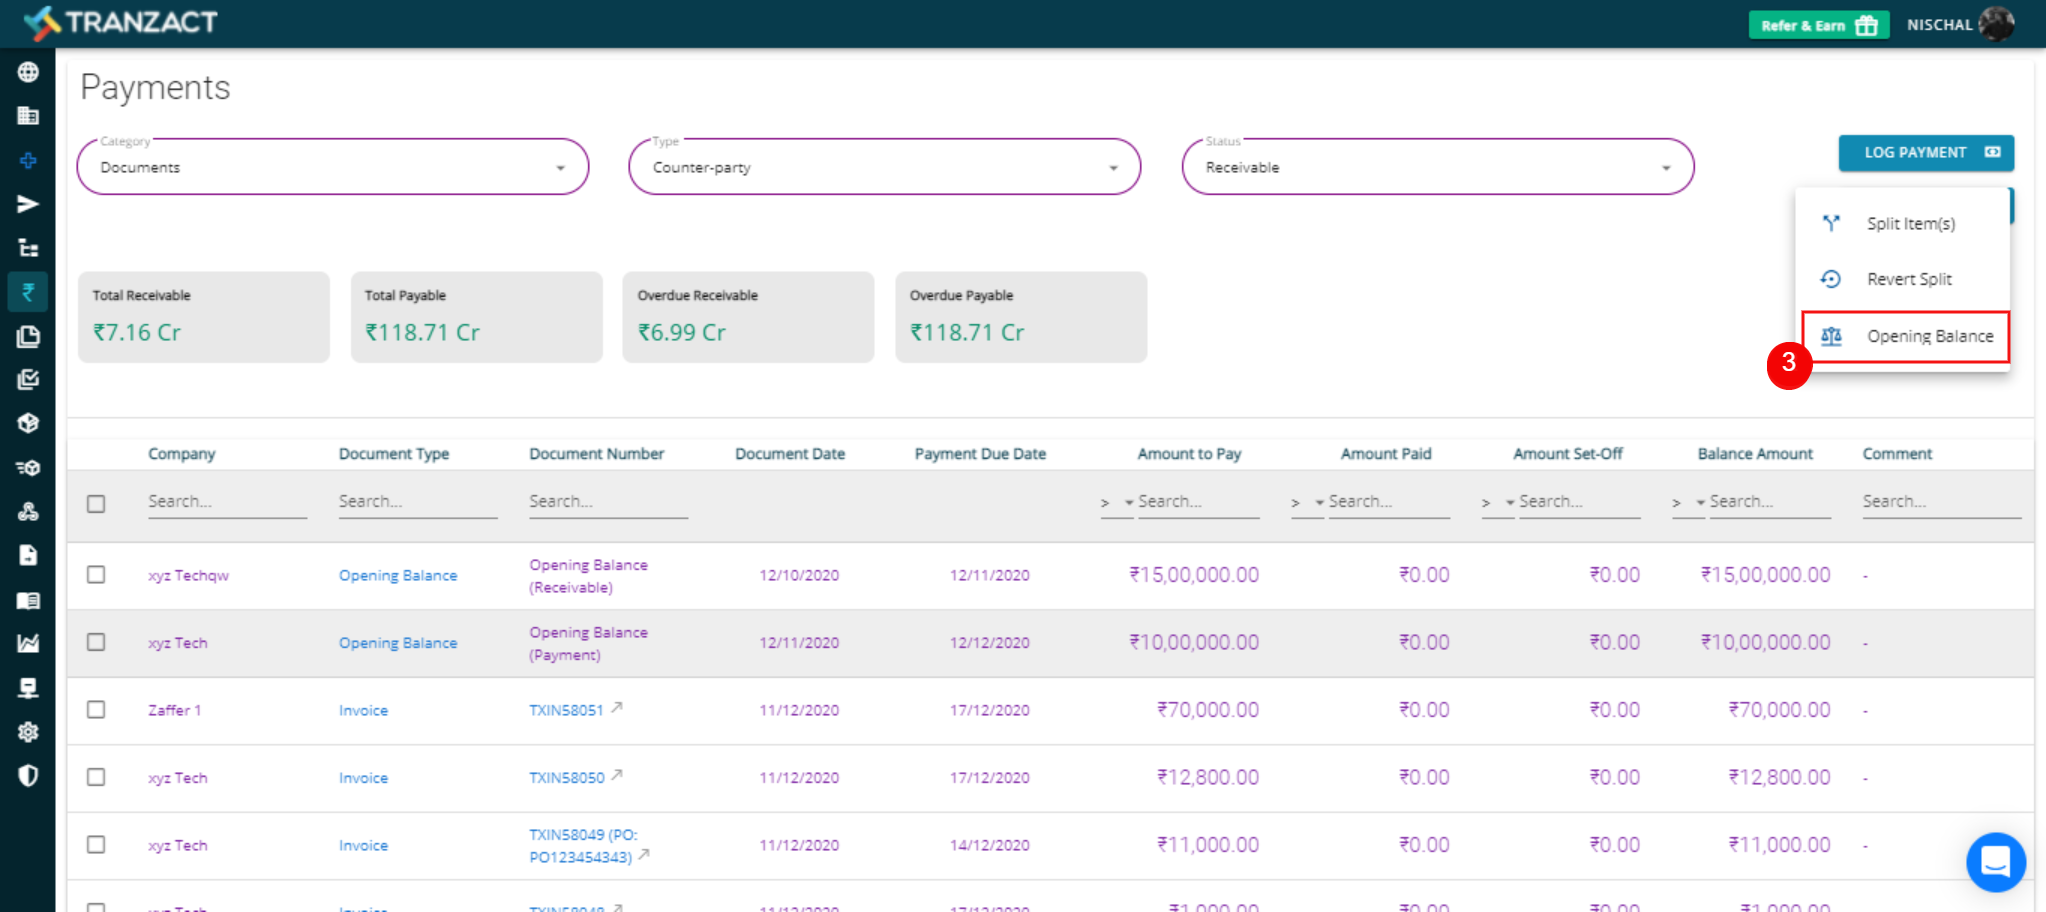Click the Company column header
Image resolution: width=2046 pixels, height=912 pixels.
click(x=182, y=454)
